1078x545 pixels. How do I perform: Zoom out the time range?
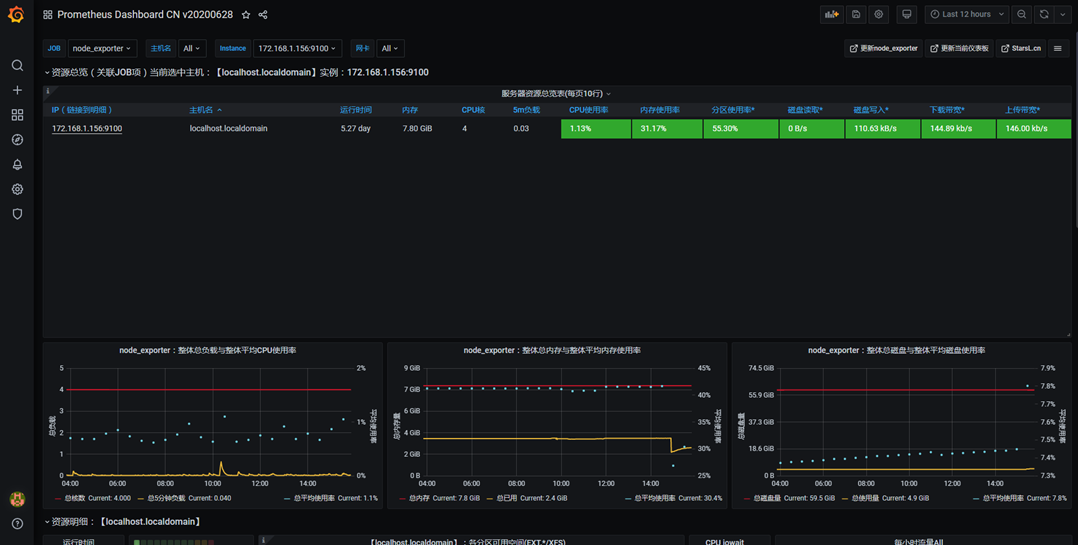(x=1022, y=14)
